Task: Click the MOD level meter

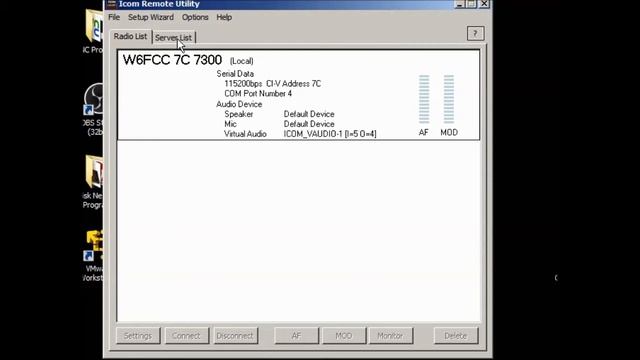Action: 449,99
